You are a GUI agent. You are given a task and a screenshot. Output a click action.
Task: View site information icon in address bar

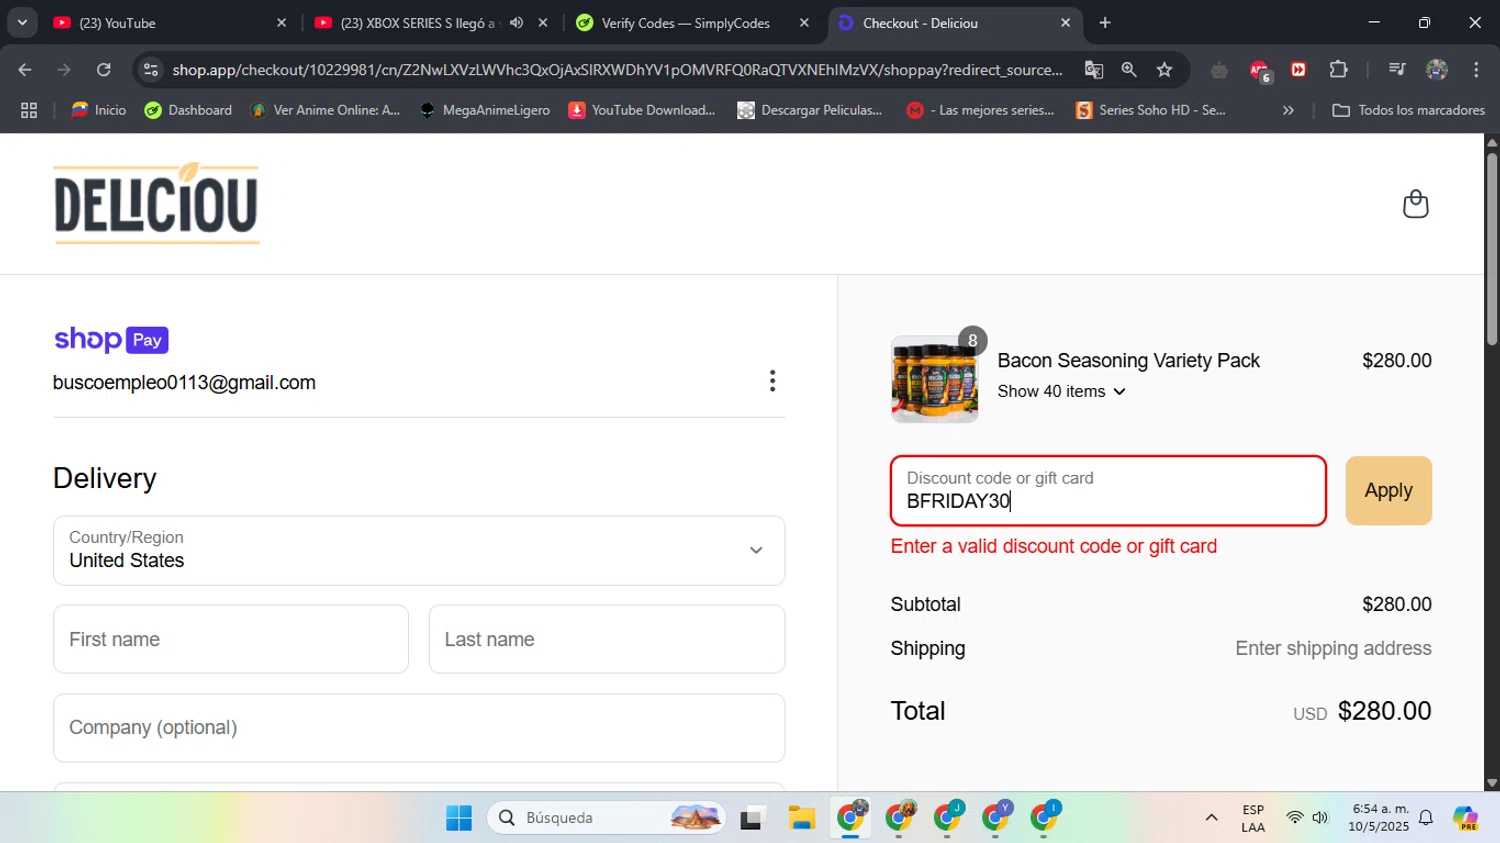(151, 69)
